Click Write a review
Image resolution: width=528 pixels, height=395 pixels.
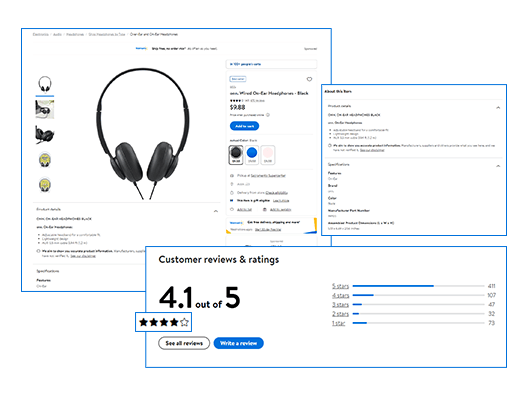(238, 343)
